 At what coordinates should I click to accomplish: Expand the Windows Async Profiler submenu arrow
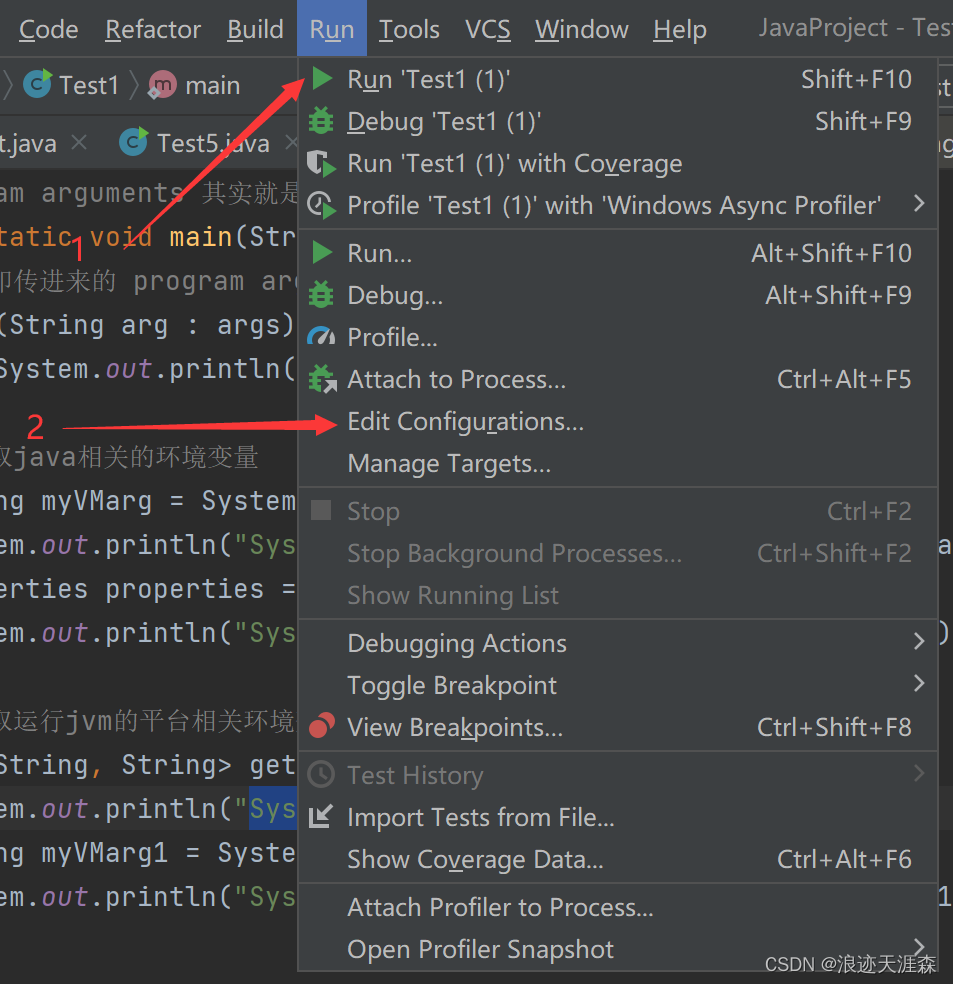[x=919, y=205]
